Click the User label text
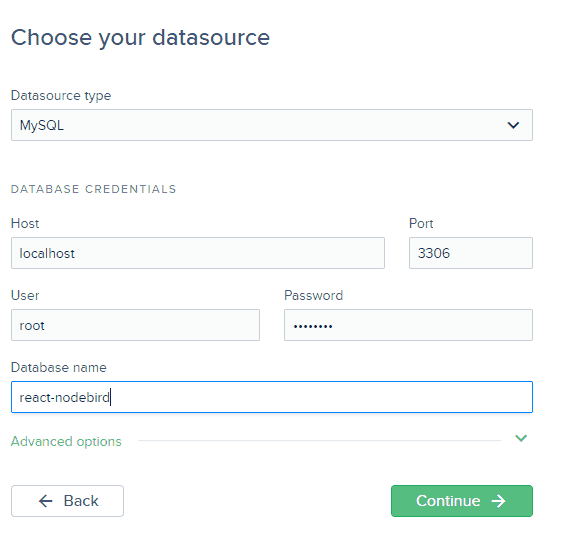Viewport: 588px width, 546px height. point(25,296)
